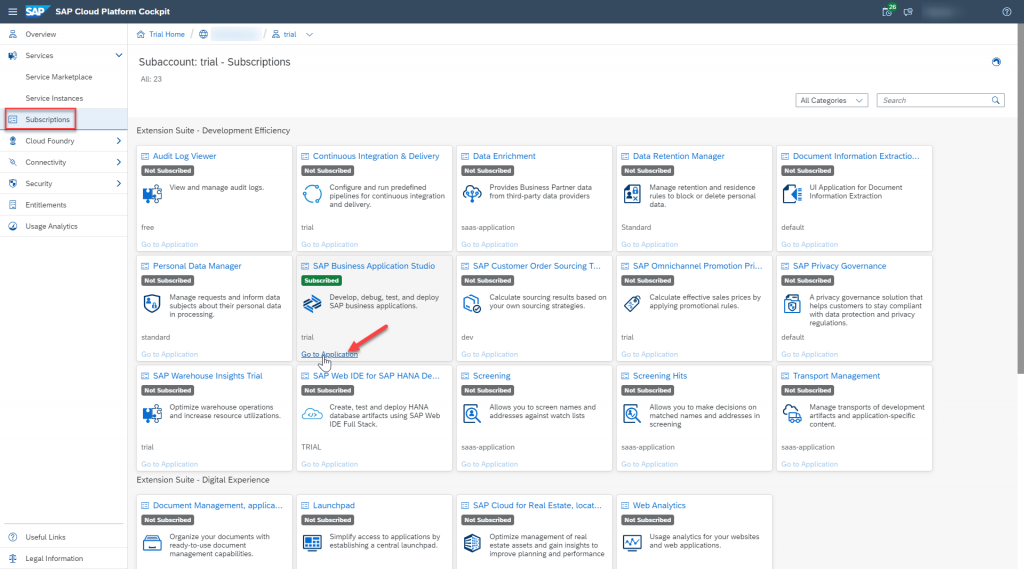Open the Transport Management tile title
This screenshot has width=1024, height=569.
(x=836, y=376)
